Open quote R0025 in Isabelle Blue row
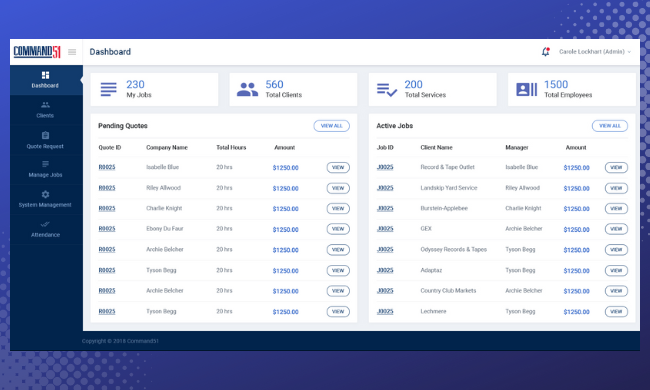This screenshot has width=650, height=390. (107, 167)
